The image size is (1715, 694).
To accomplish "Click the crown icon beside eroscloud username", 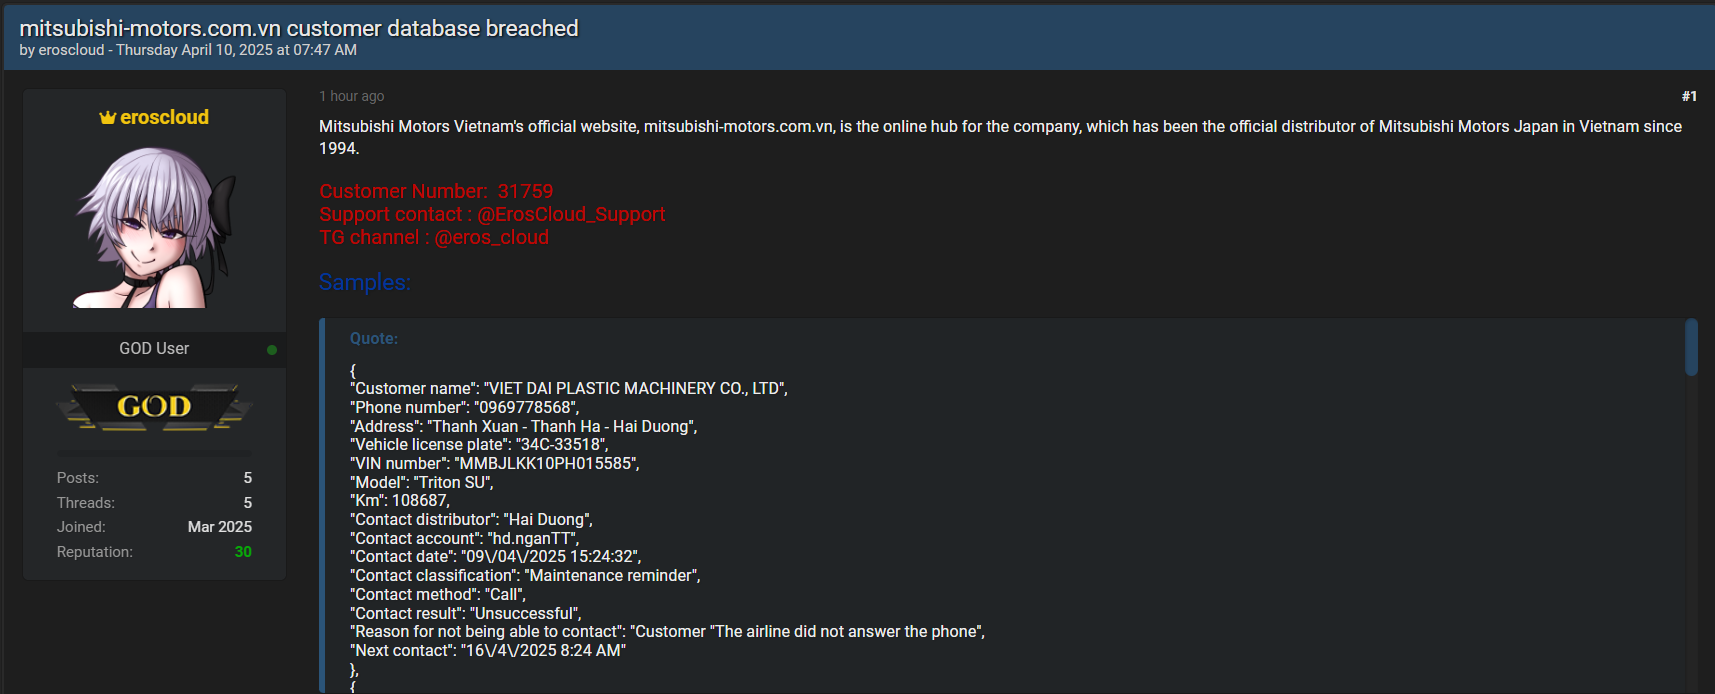I will (x=108, y=118).
